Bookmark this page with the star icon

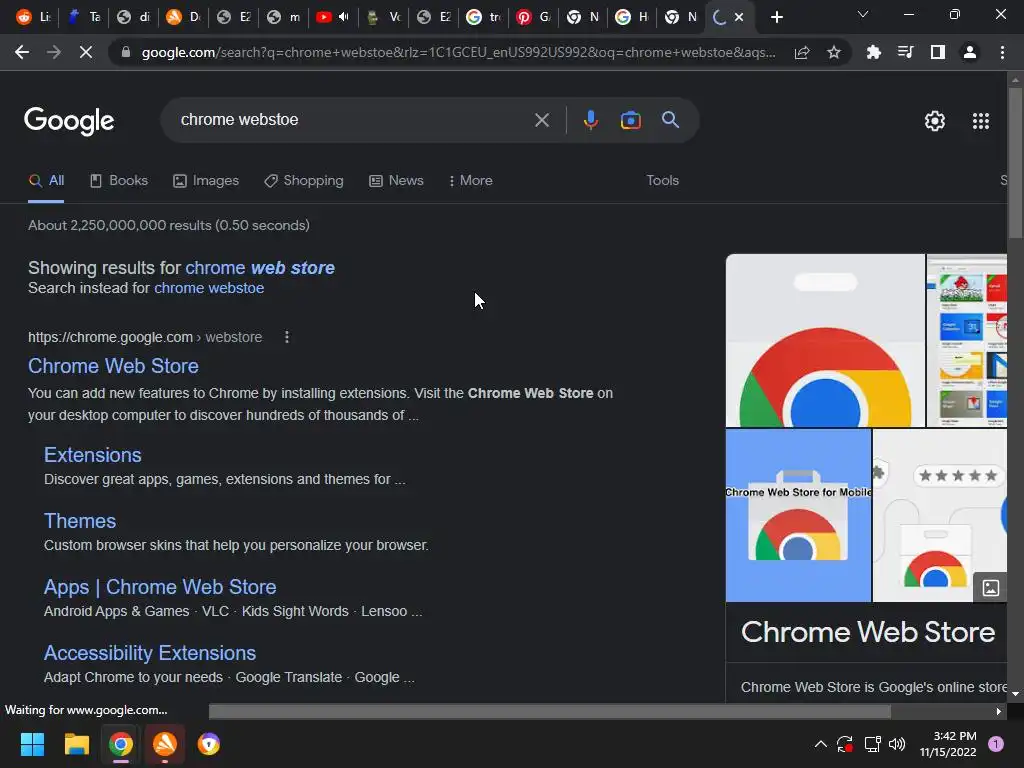pyautogui.click(x=833, y=52)
